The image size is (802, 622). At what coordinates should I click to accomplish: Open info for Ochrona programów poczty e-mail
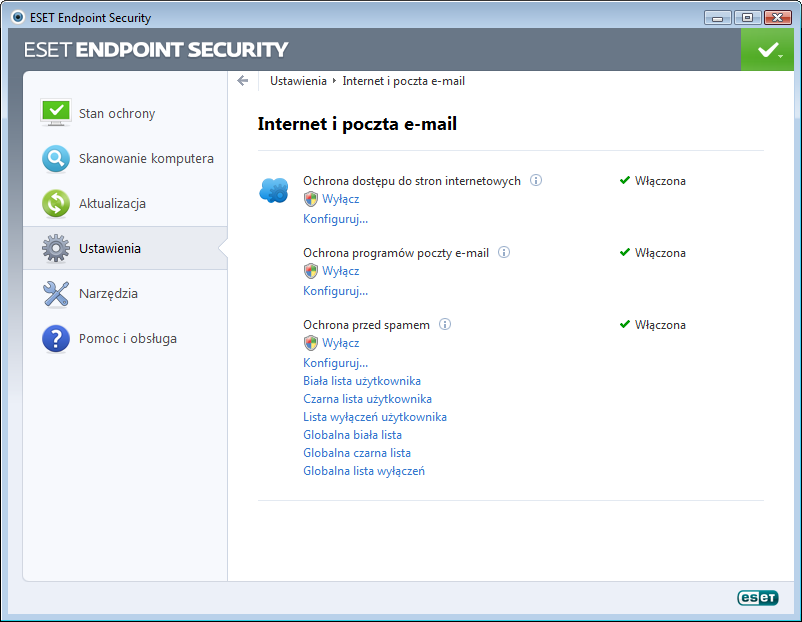504,253
